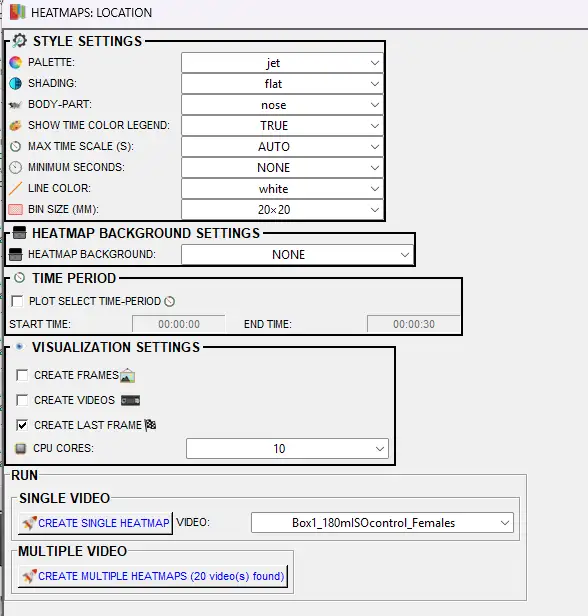Viewport: 588px width, 616px height.
Task: Open the Shading dropdown showing flat
Action: pyautogui.click(x=282, y=84)
